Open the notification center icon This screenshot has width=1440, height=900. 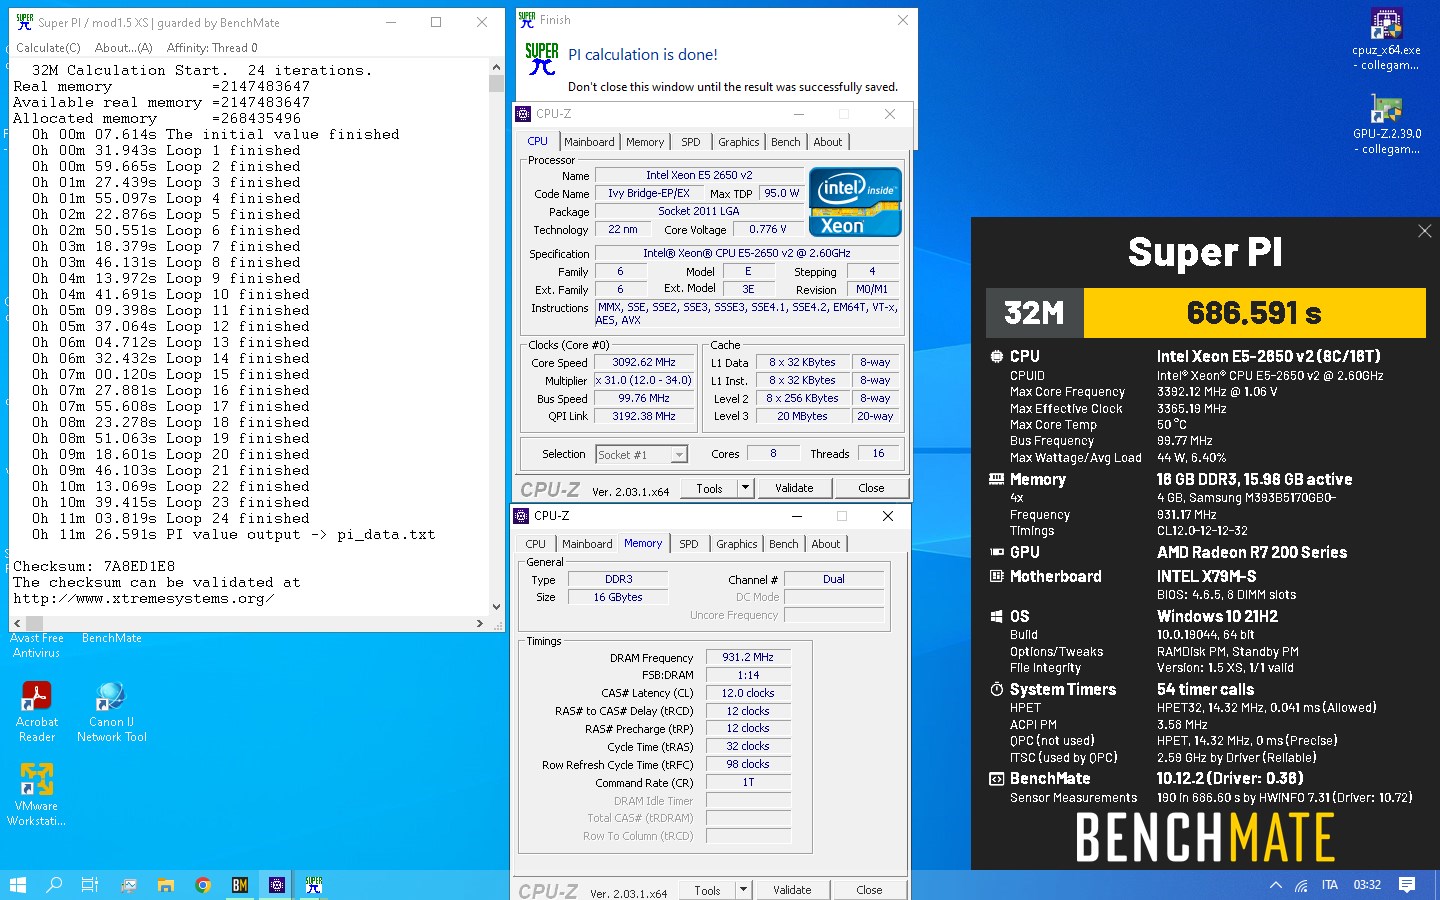click(x=1407, y=885)
